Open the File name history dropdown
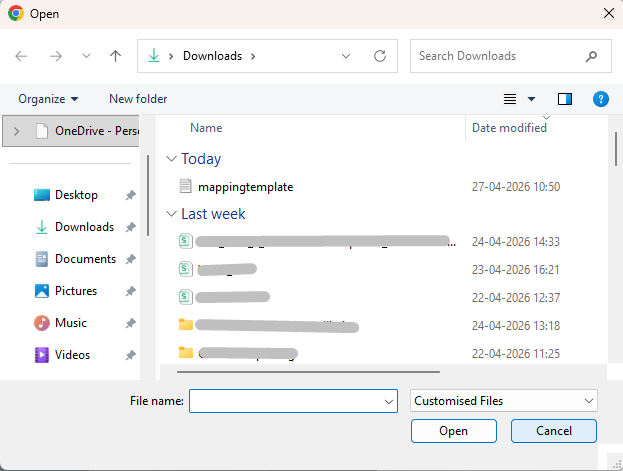Screen dimensions: 623x471 tap(389, 401)
